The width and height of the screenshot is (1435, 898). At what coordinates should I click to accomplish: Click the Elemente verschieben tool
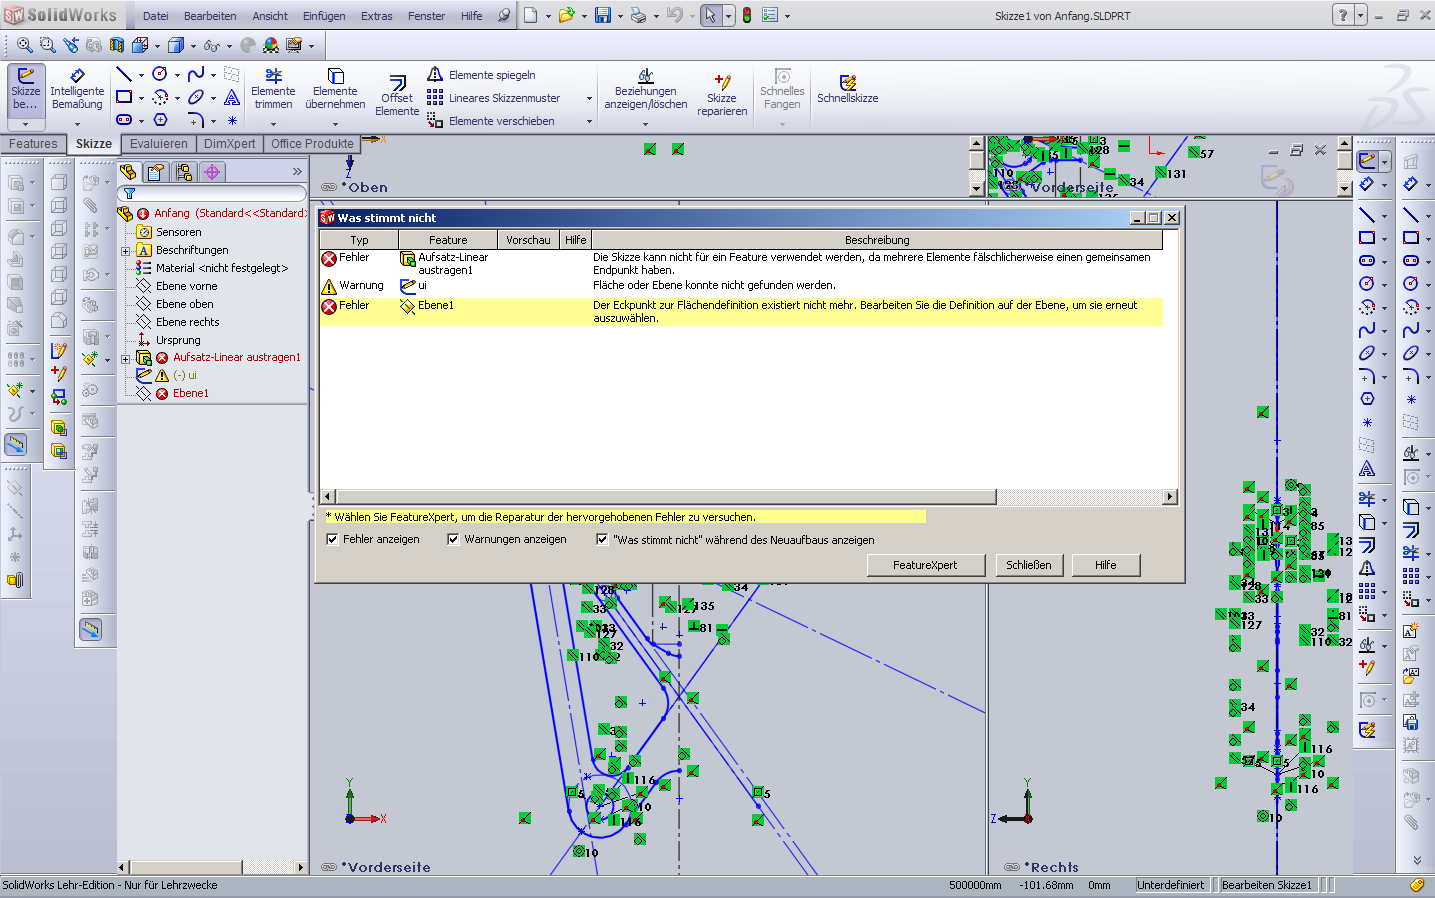491,121
